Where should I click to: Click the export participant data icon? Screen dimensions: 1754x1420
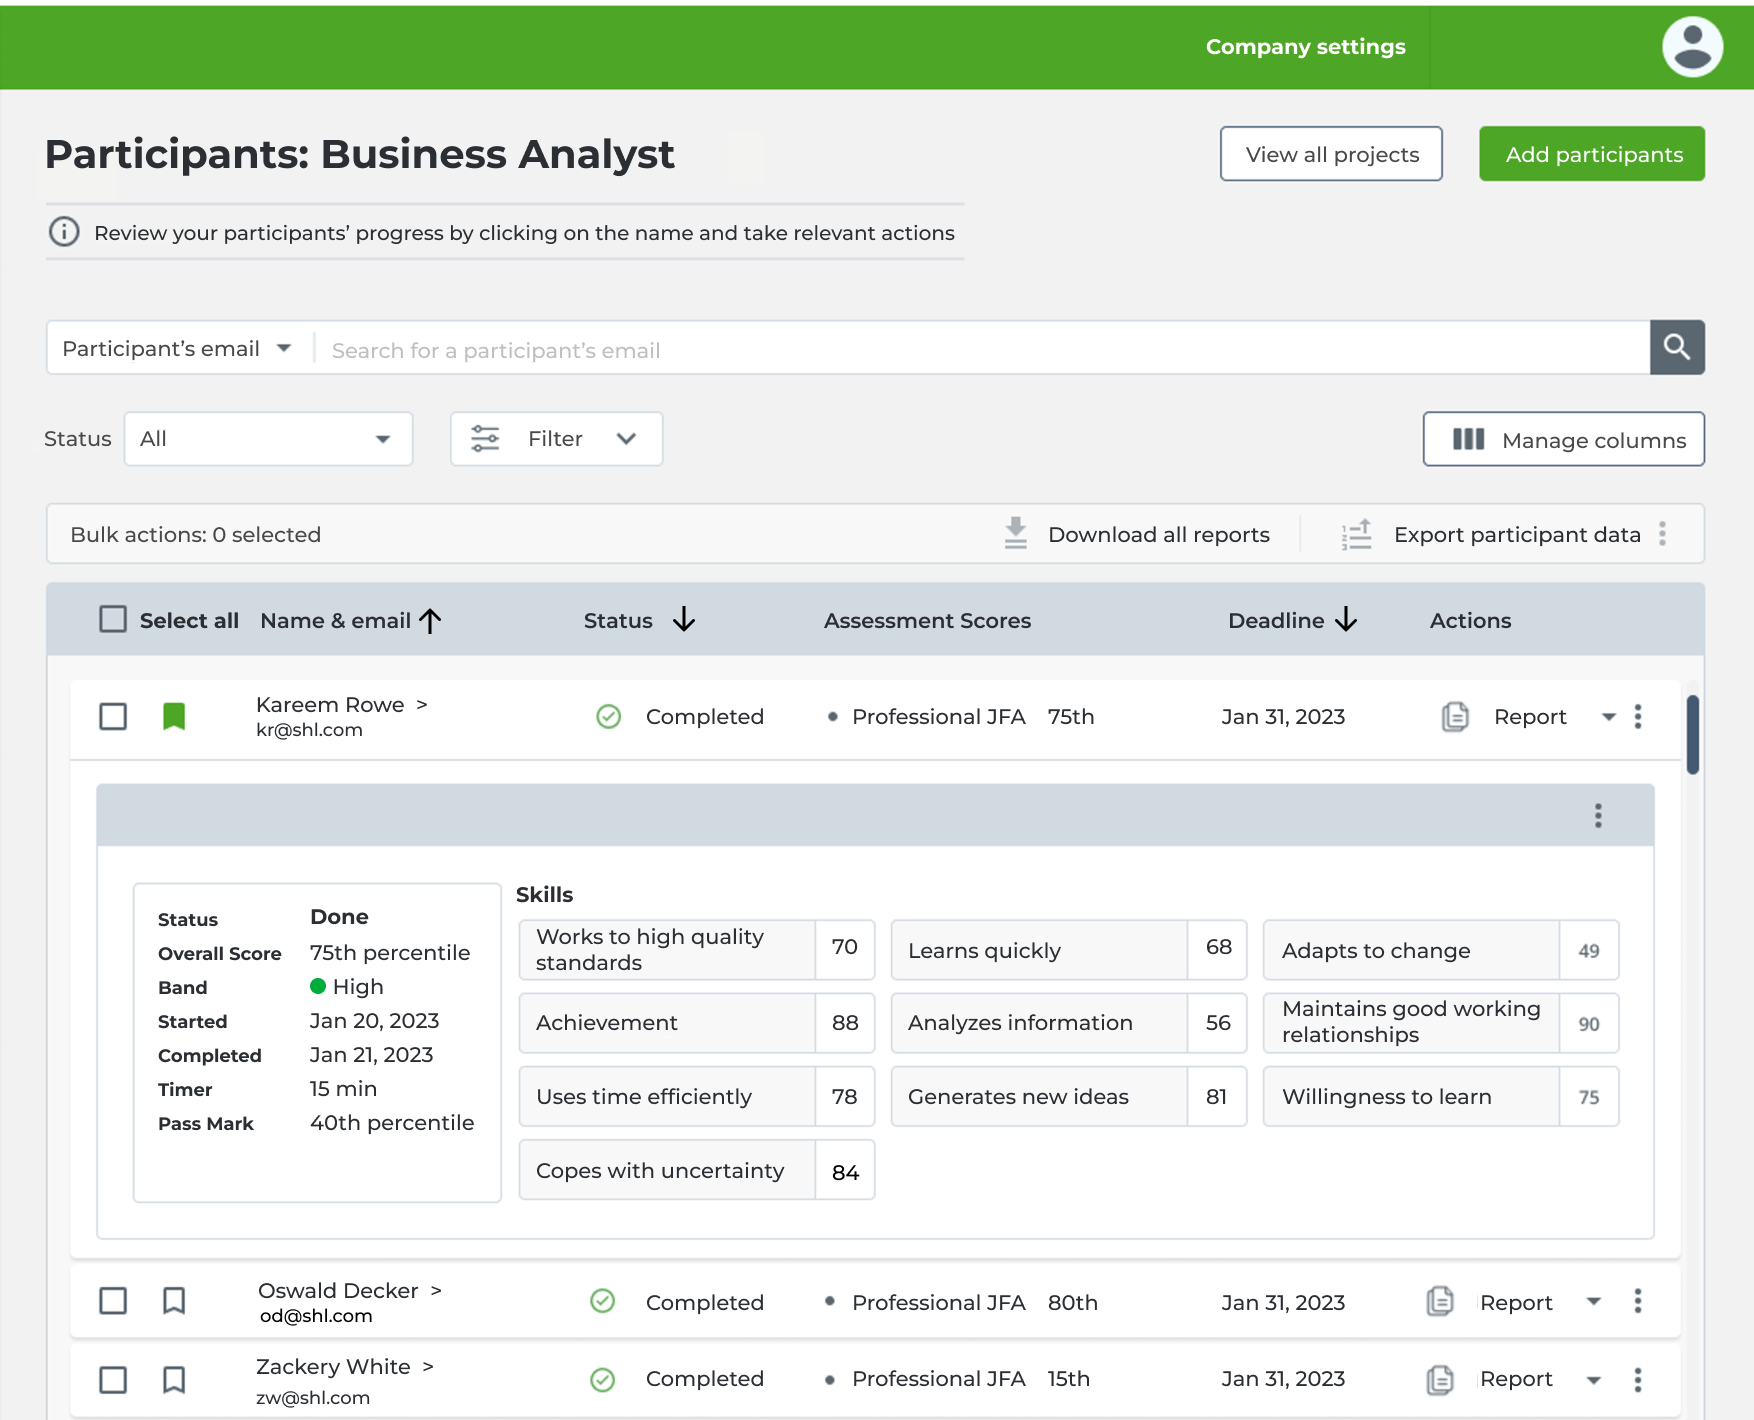pyautogui.click(x=1356, y=534)
